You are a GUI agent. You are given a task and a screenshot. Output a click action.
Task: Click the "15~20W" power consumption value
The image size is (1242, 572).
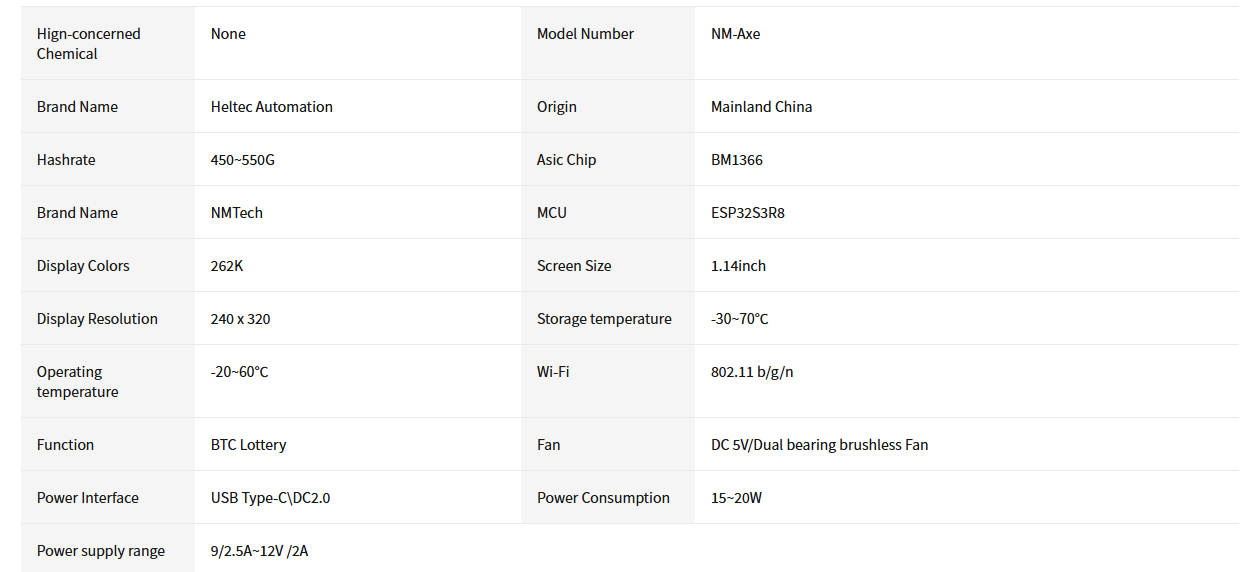click(736, 498)
